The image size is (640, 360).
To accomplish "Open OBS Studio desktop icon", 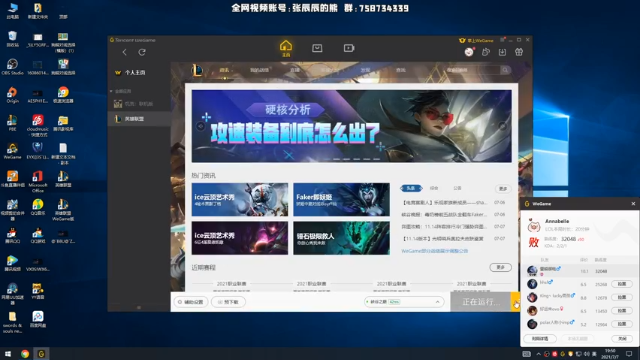I will coord(12,67).
